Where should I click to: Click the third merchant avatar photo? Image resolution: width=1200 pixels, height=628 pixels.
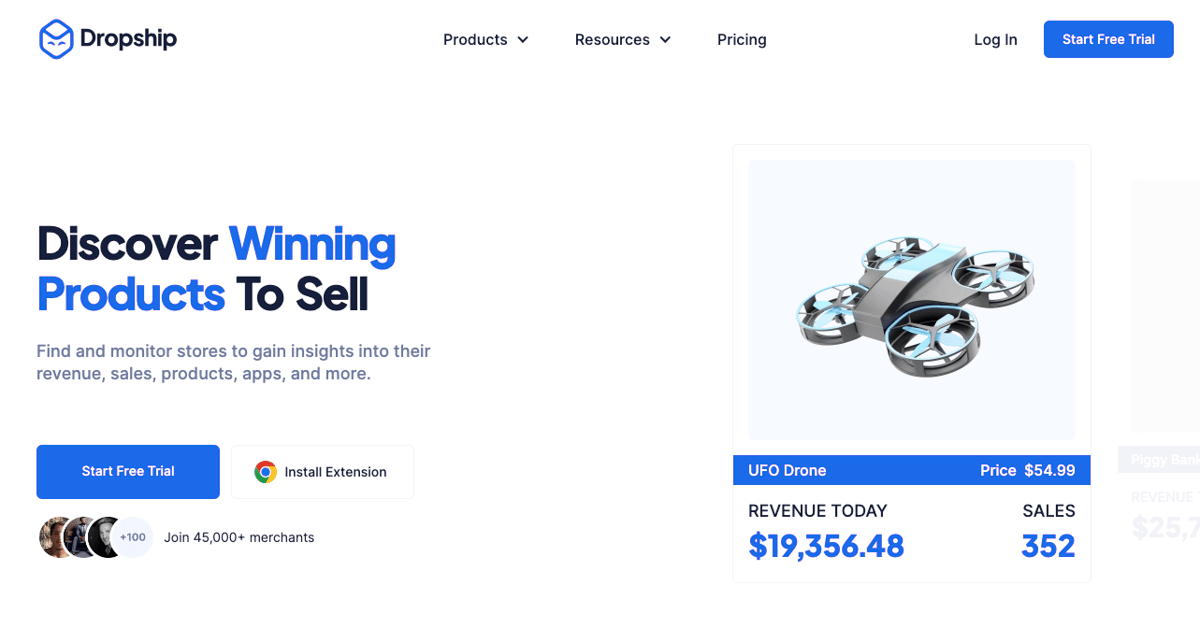click(x=106, y=537)
